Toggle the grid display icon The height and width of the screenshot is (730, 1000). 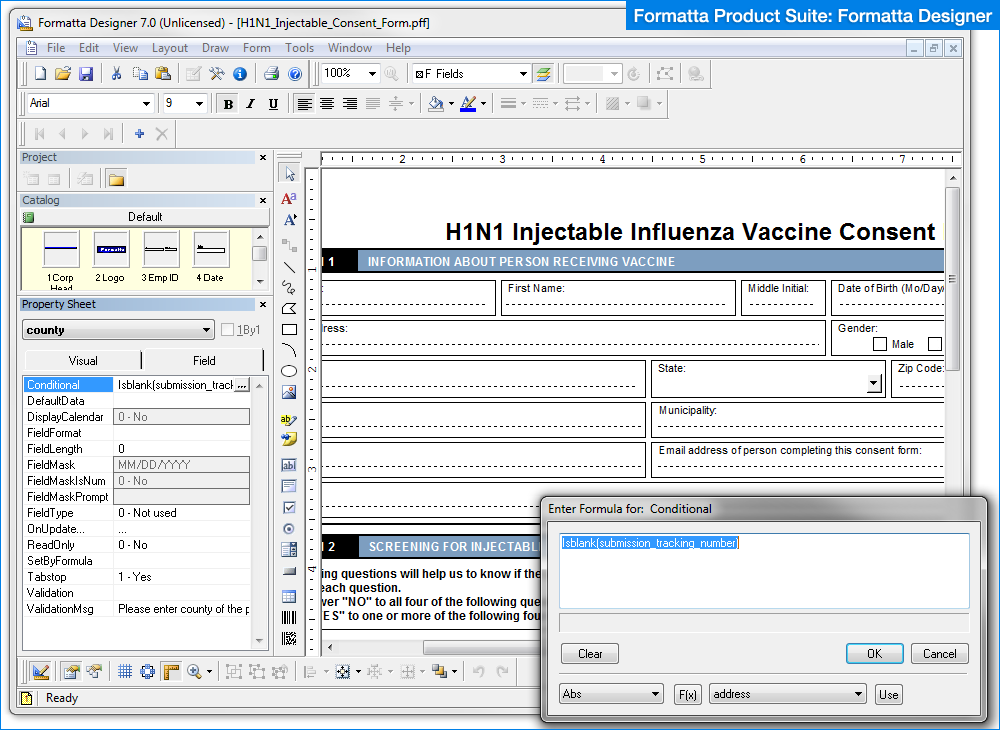pyautogui.click(x=125, y=671)
